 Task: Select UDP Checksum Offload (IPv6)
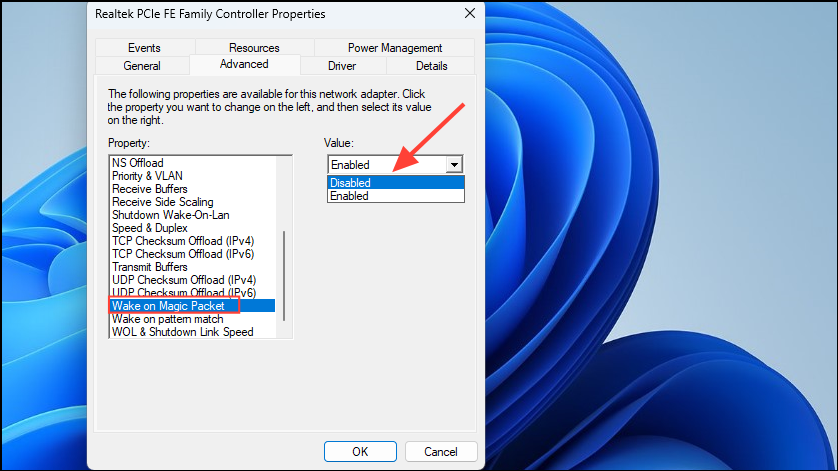tap(184, 292)
